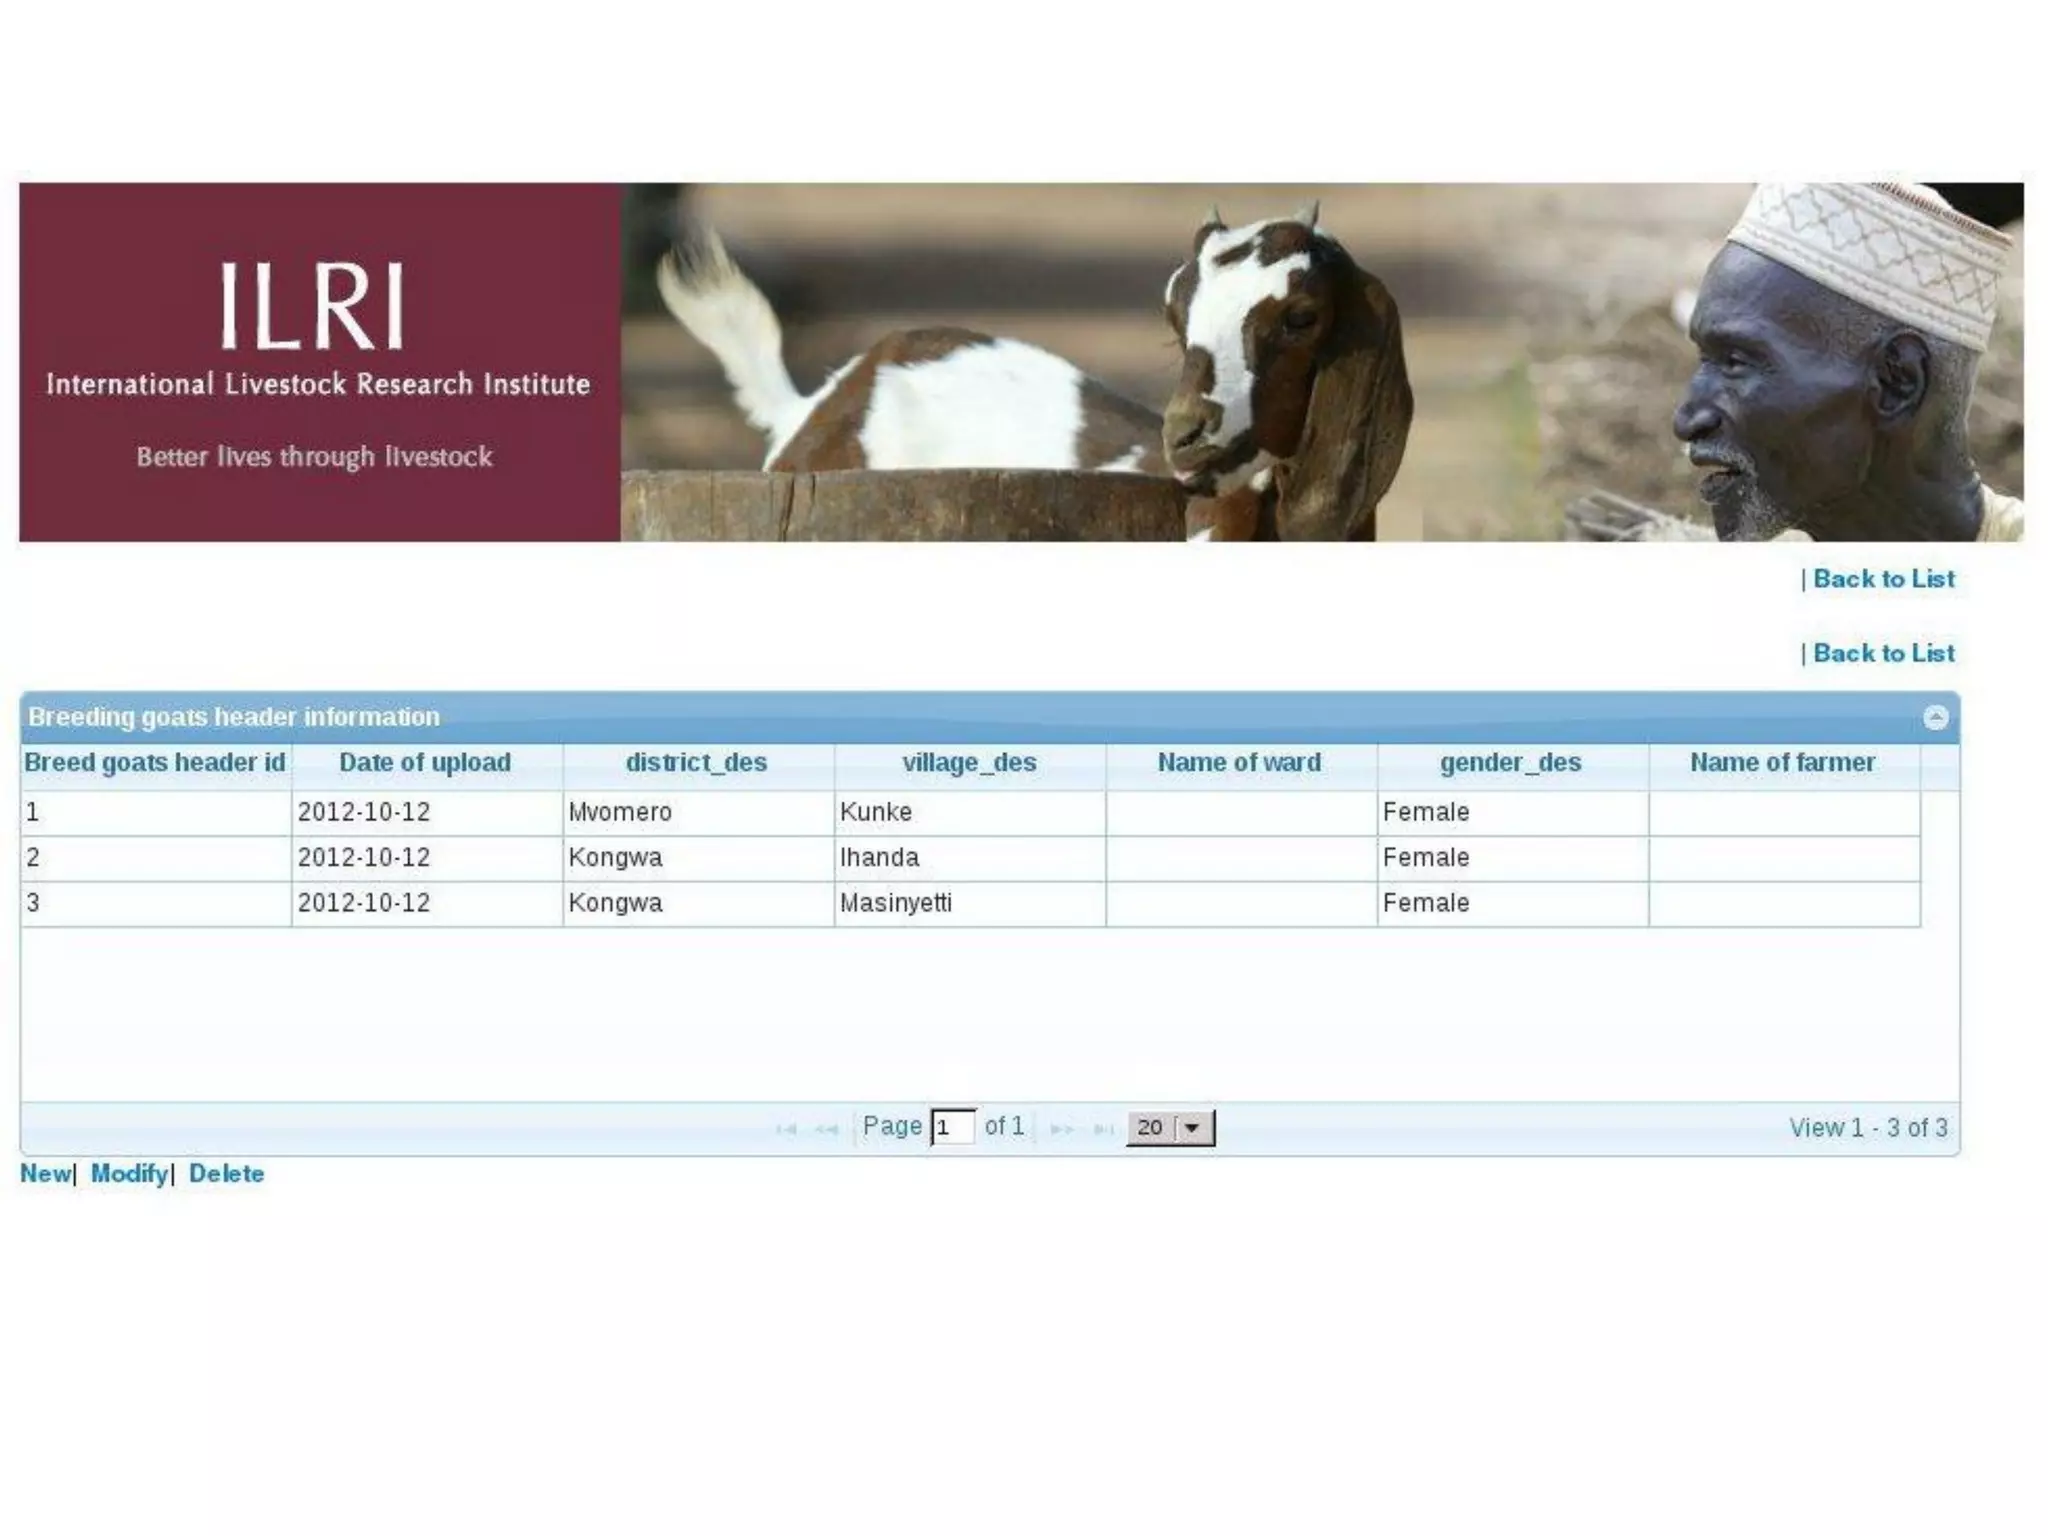
Task: Collapse the Breeding goats header grid
Action: point(1935,717)
